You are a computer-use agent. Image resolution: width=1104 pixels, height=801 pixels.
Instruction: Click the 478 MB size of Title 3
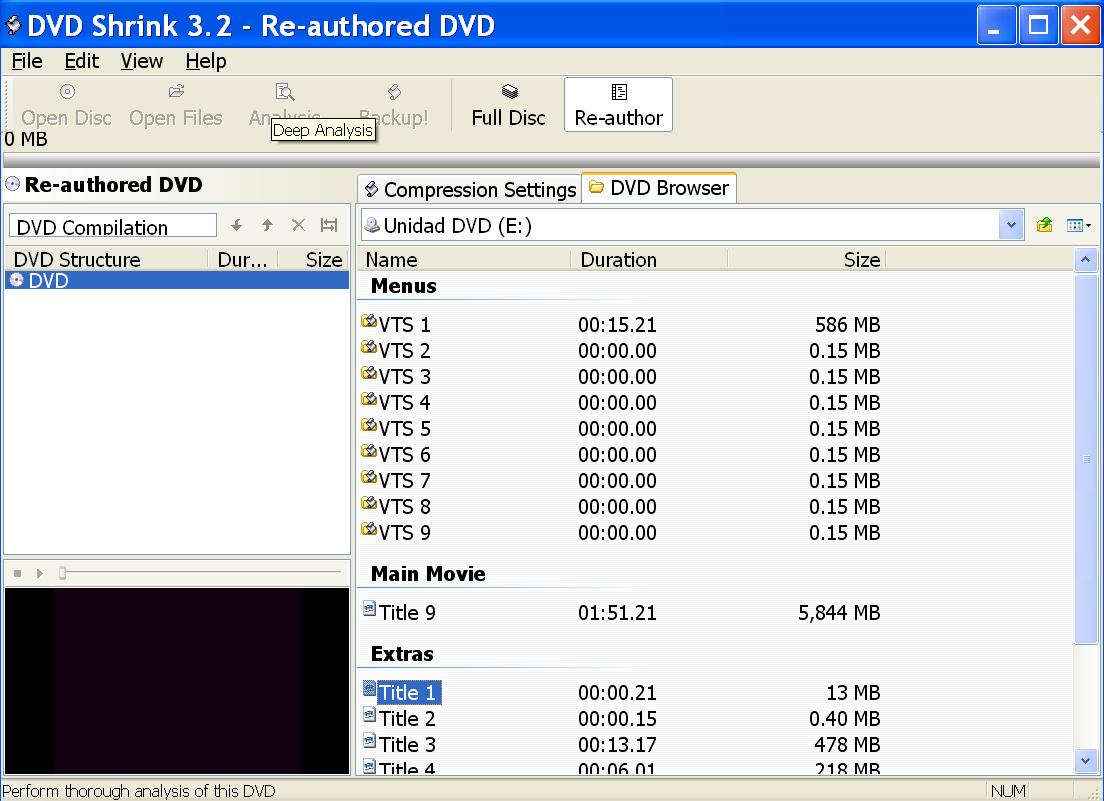pos(847,745)
